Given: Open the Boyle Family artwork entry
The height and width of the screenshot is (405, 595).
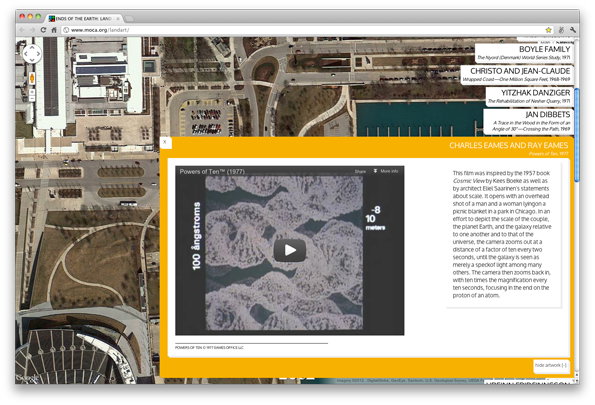Looking at the screenshot, I should click(x=524, y=53).
